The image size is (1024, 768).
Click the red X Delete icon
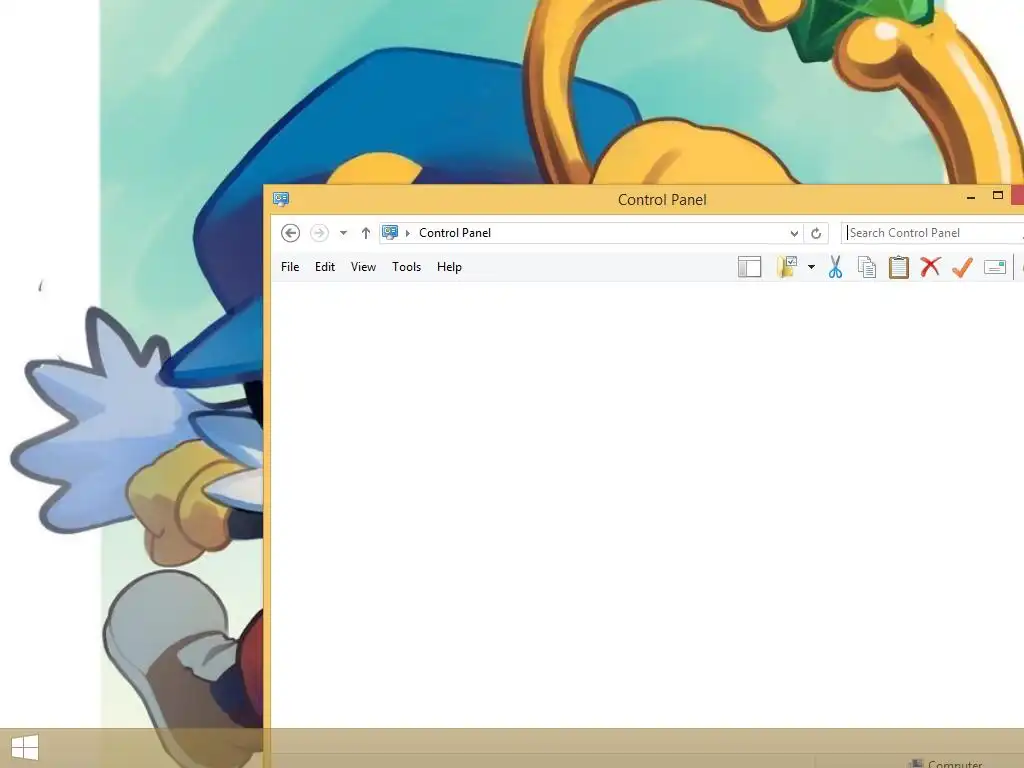(x=930, y=266)
